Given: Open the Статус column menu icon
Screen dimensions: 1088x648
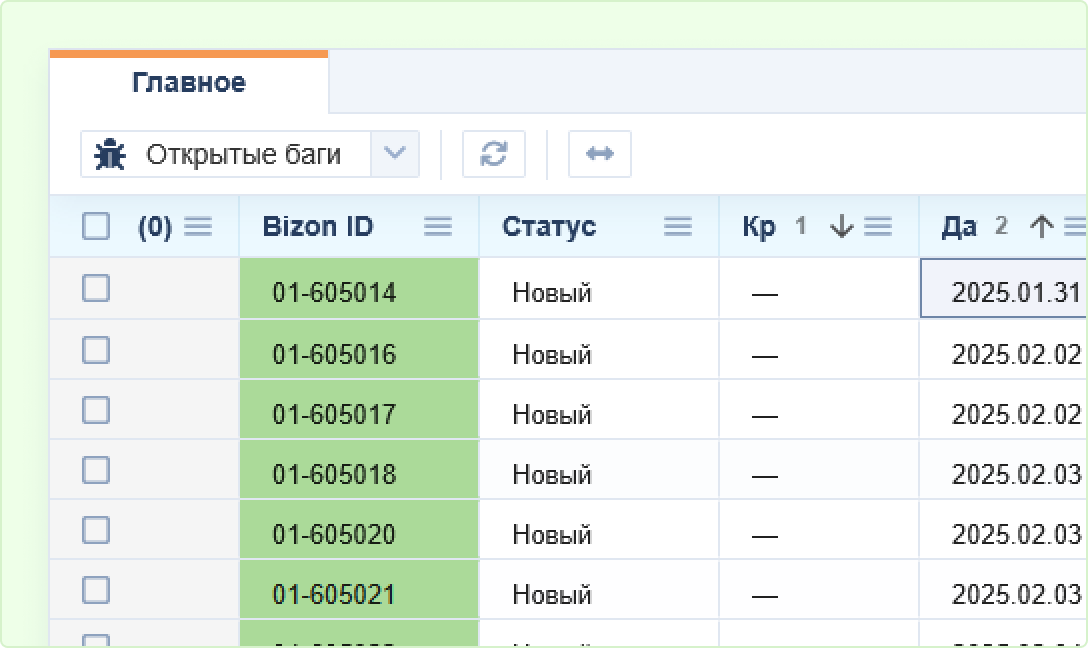Looking at the screenshot, I should (678, 227).
